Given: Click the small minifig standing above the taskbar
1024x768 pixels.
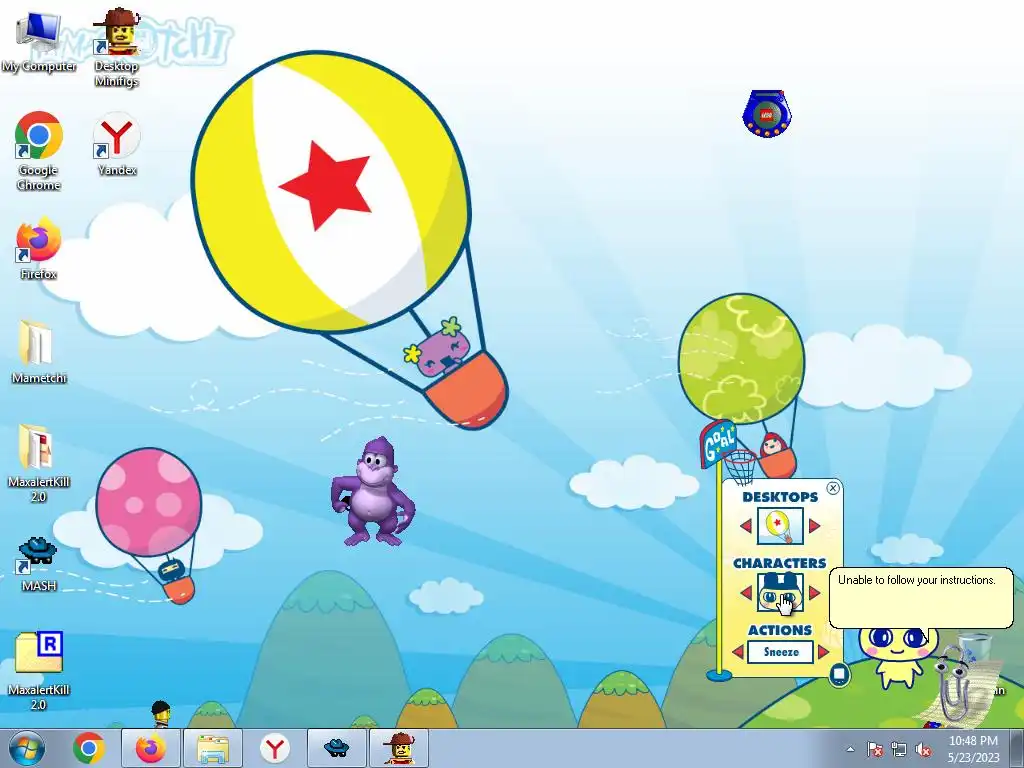Looking at the screenshot, I should click(161, 714).
